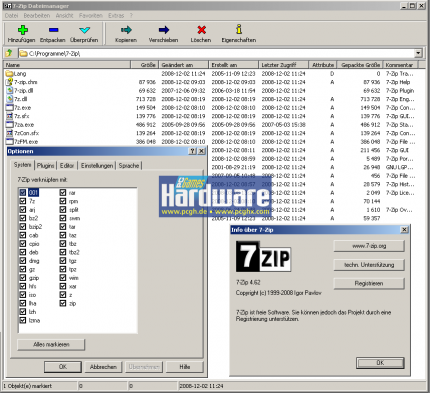Click Abbrechen in the Optionen dialog
The width and height of the screenshot is (430, 393).
point(103,367)
